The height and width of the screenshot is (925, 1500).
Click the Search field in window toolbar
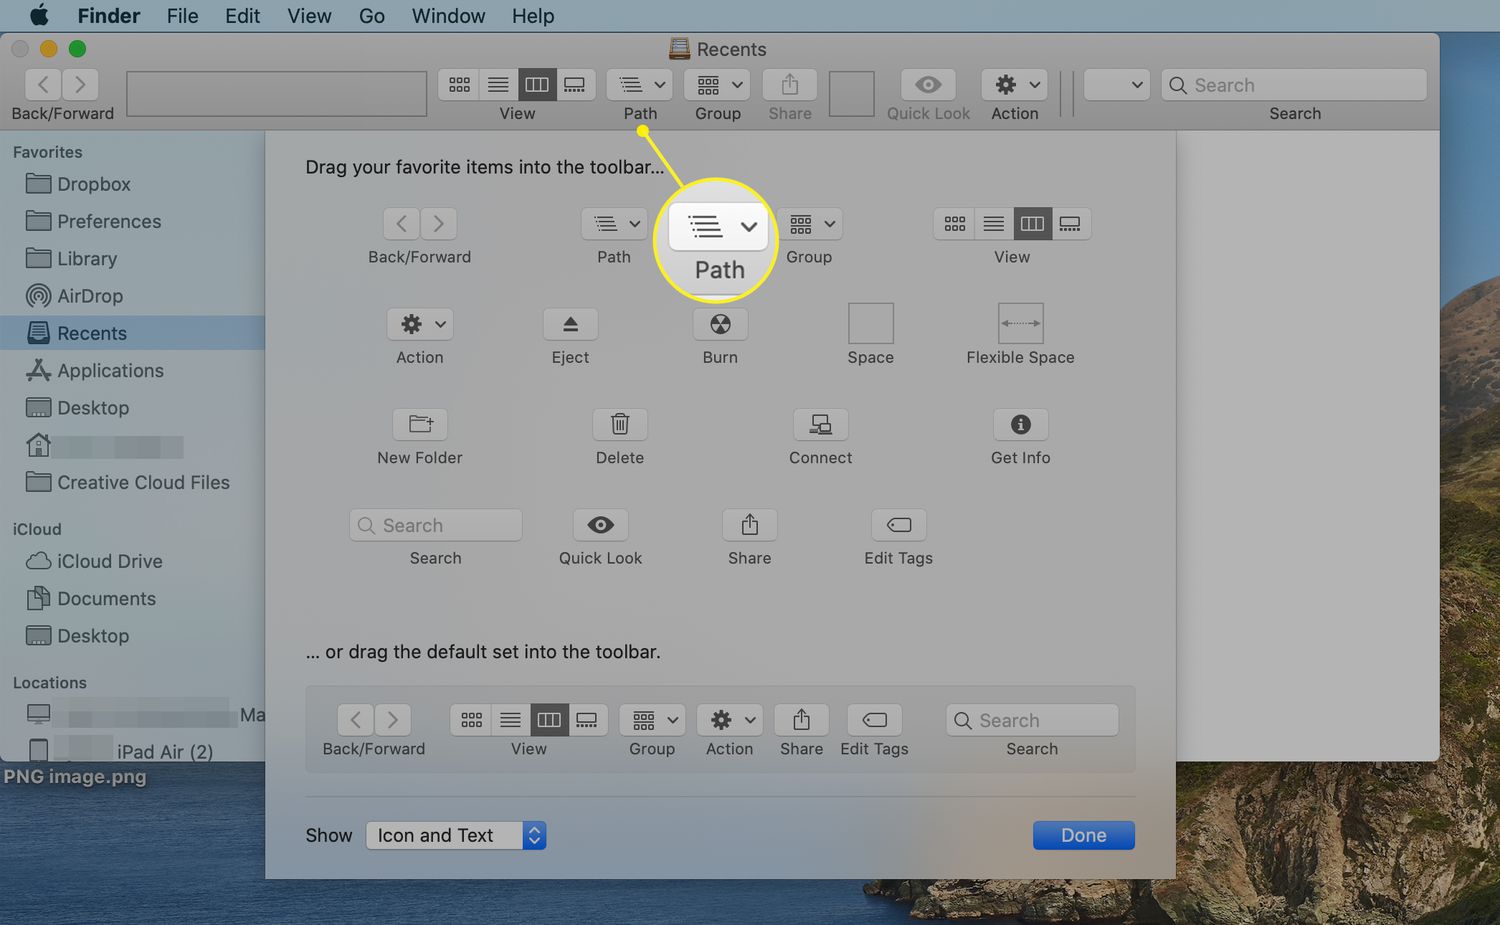(1294, 85)
